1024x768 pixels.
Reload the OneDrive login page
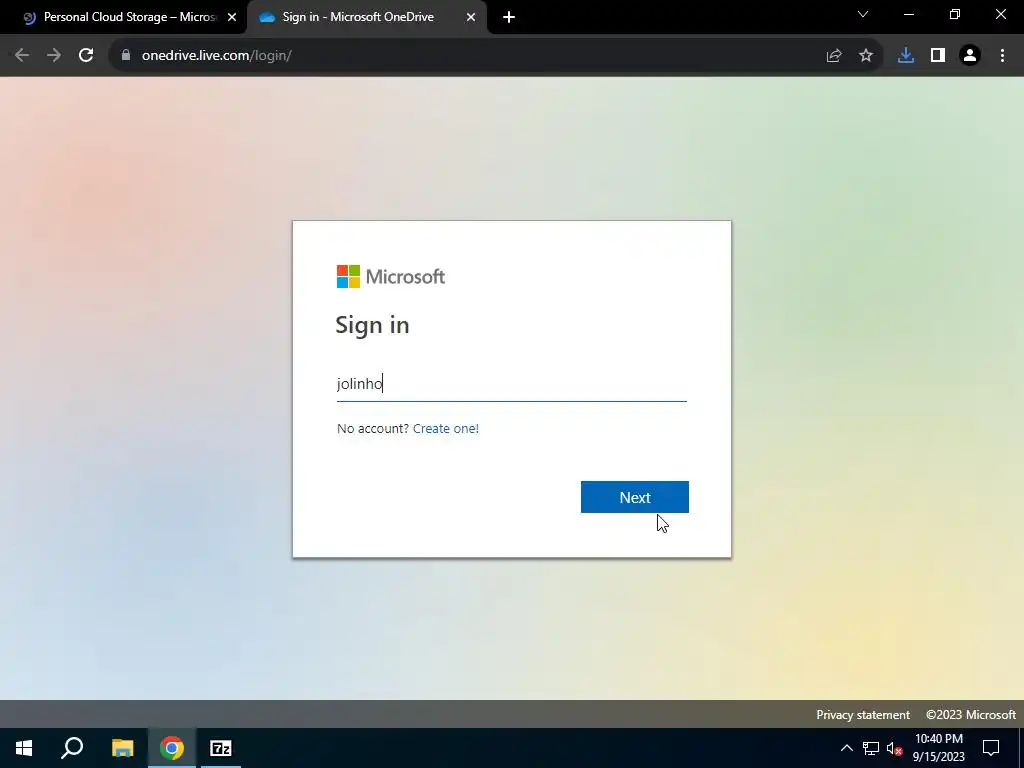click(86, 56)
